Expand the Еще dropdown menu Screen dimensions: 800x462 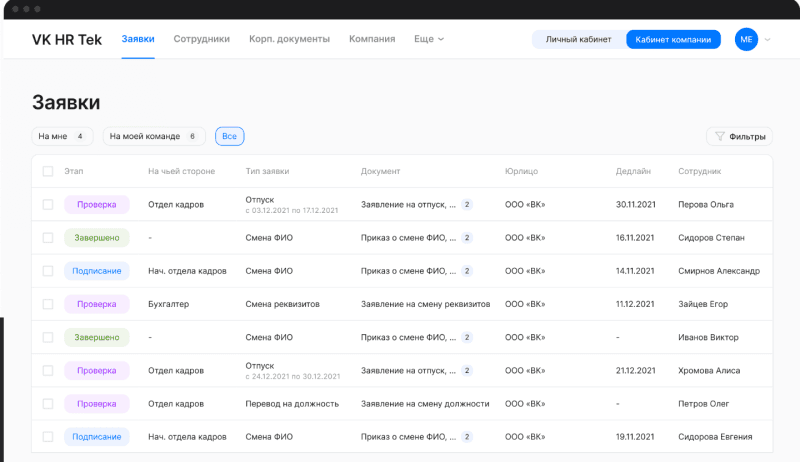tap(429, 39)
